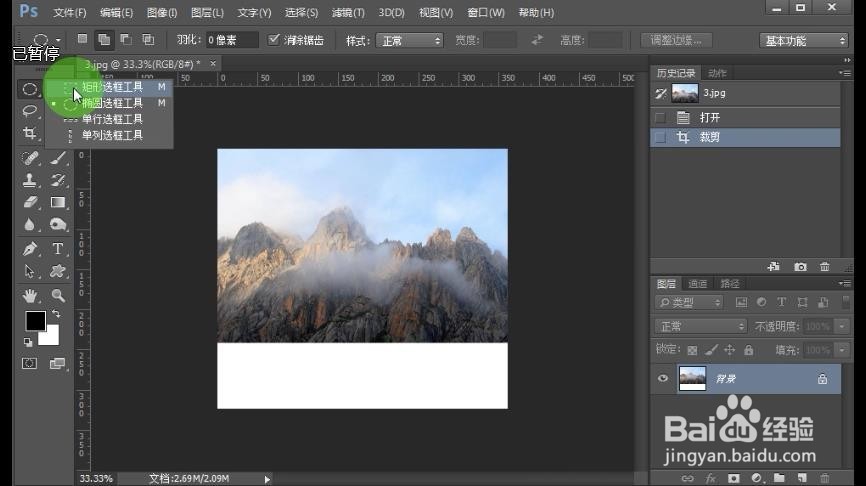Select the Brush tool
866x486 pixels.
[57, 159]
